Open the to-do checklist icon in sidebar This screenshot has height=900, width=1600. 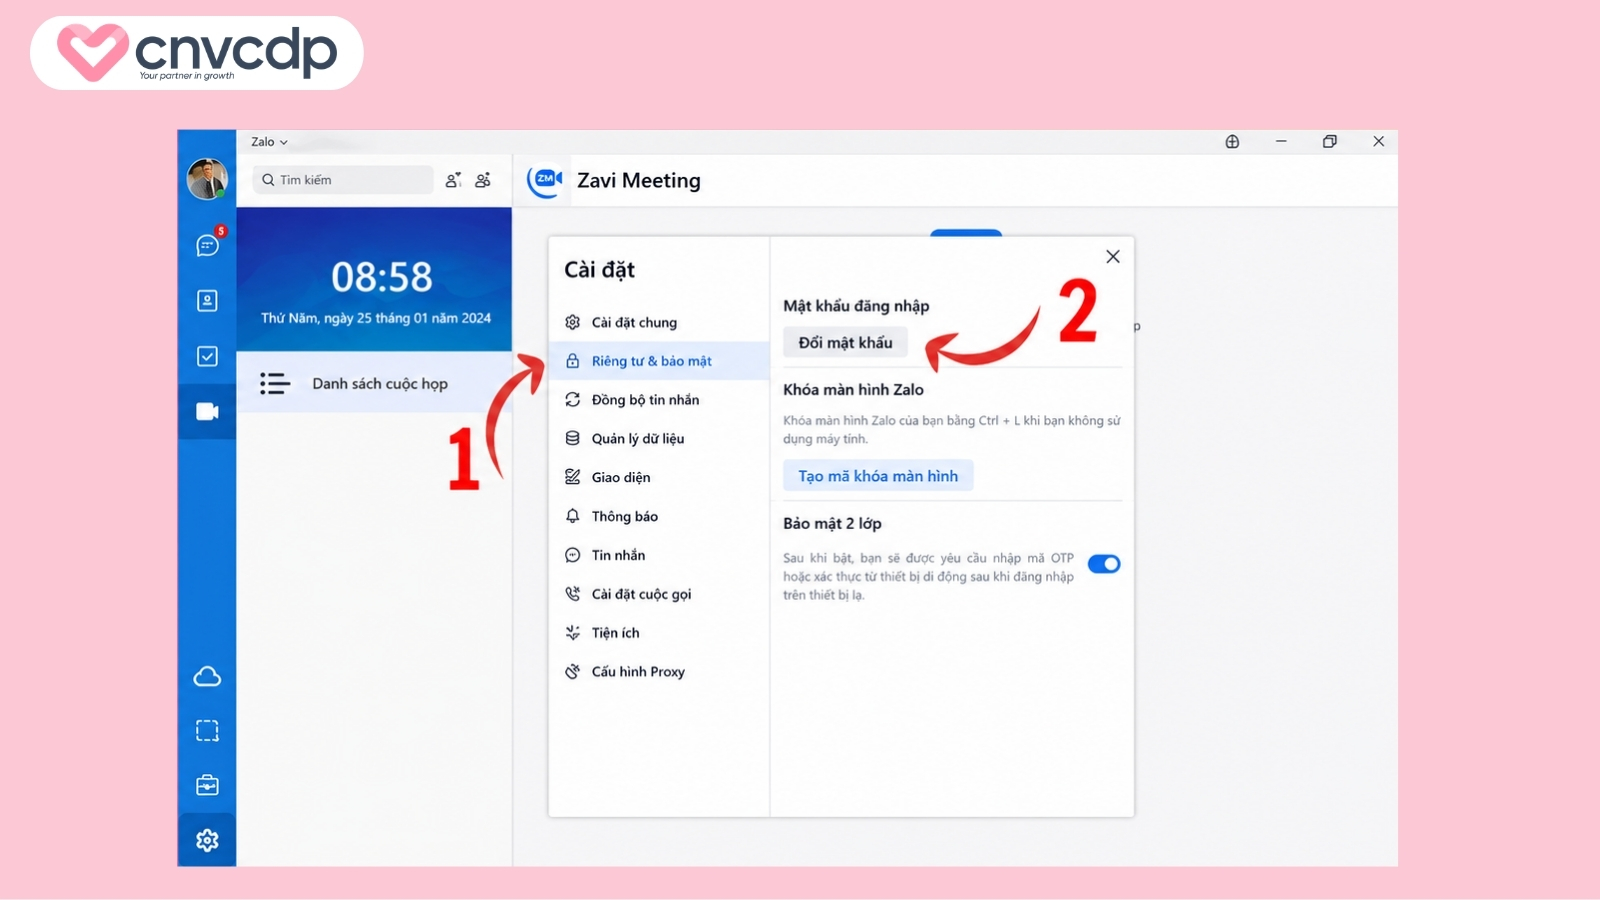(x=207, y=356)
